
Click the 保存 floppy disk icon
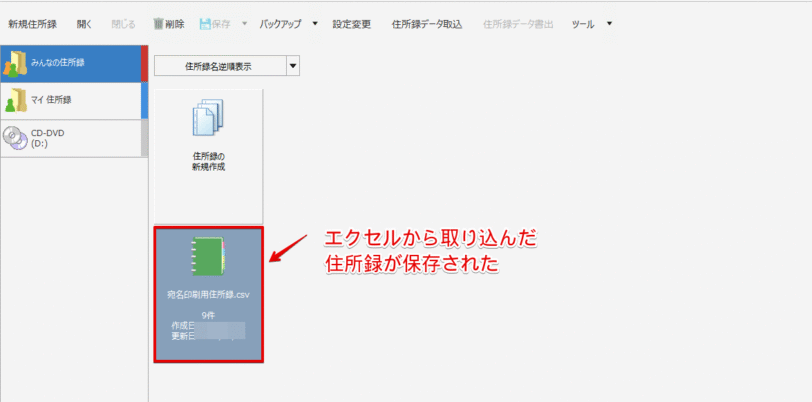[205, 24]
